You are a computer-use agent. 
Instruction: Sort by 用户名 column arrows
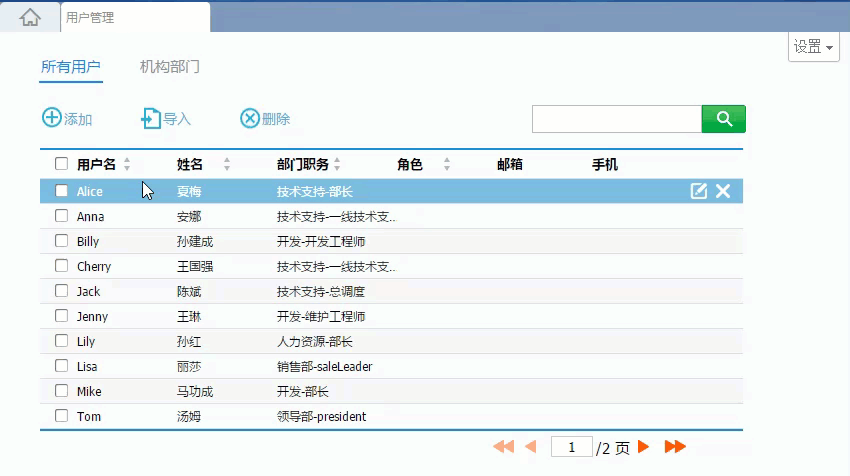[x=127, y=164]
